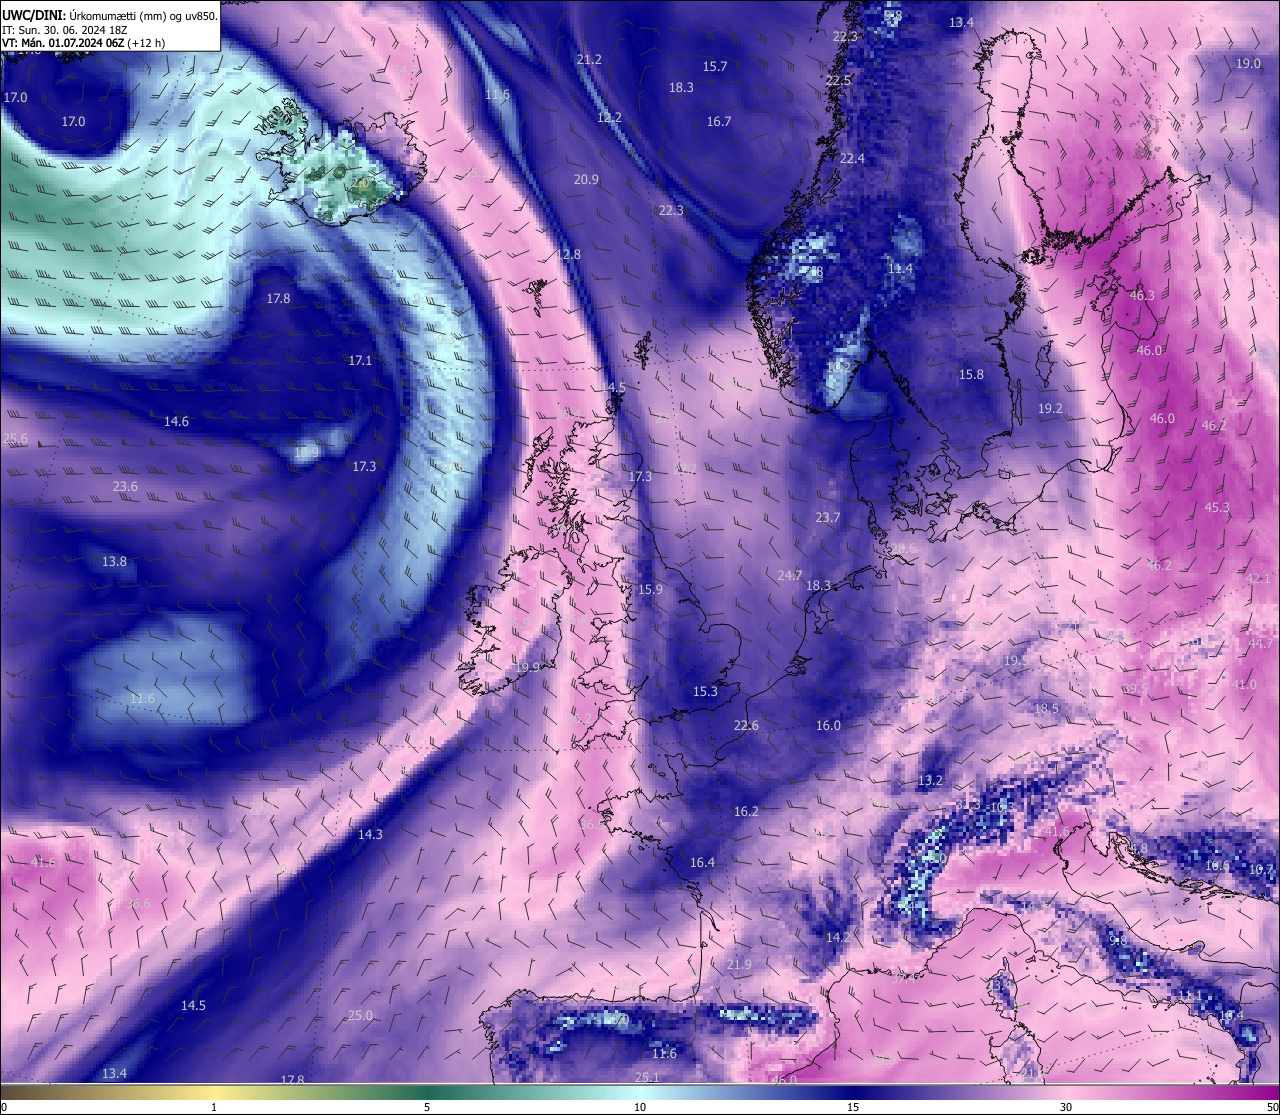The height and width of the screenshot is (1115, 1280).
Task: Click the 22.6 value on the map
Action: [746, 725]
